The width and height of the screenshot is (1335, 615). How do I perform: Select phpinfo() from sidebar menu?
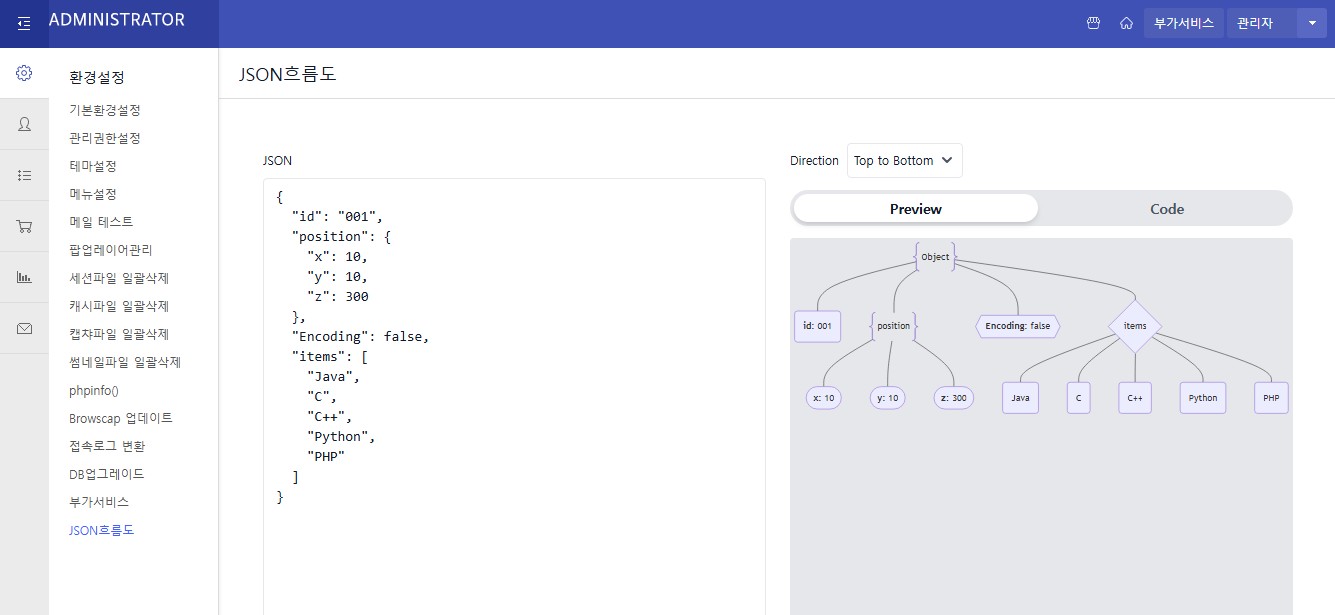tap(94, 390)
